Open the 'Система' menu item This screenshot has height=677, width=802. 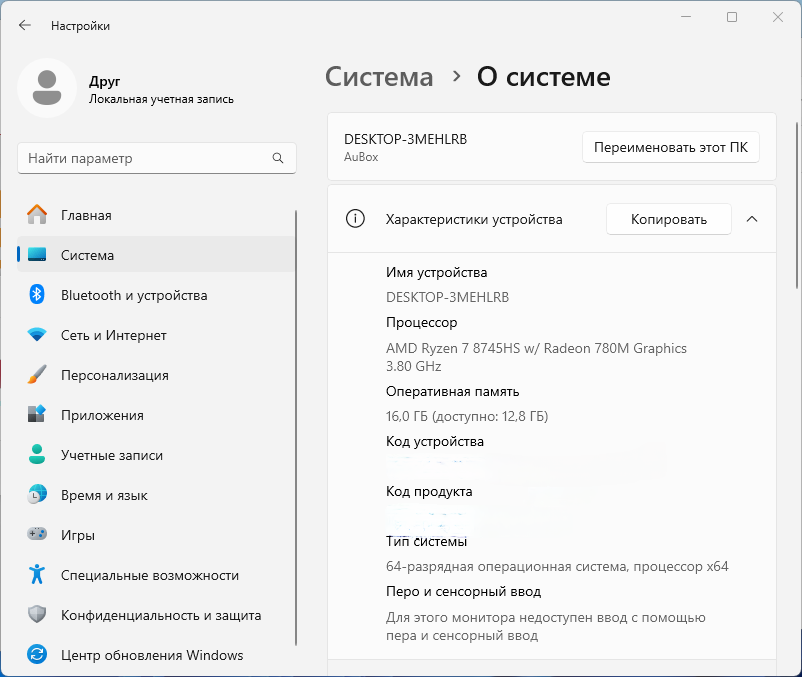coord(87,255)
